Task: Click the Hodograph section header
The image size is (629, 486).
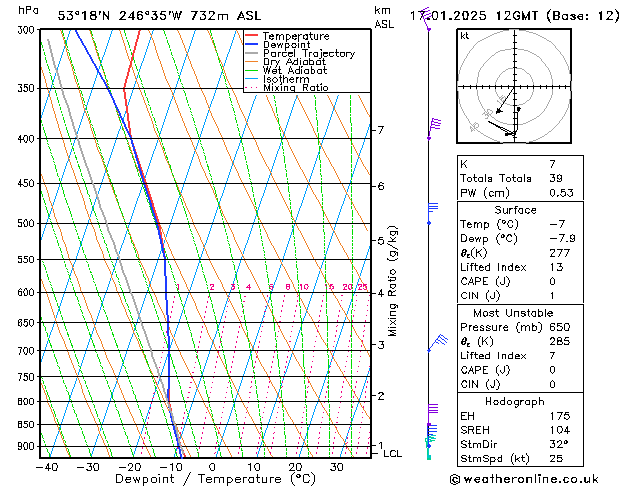Action: pyautogui.click(x=514, y=401)
